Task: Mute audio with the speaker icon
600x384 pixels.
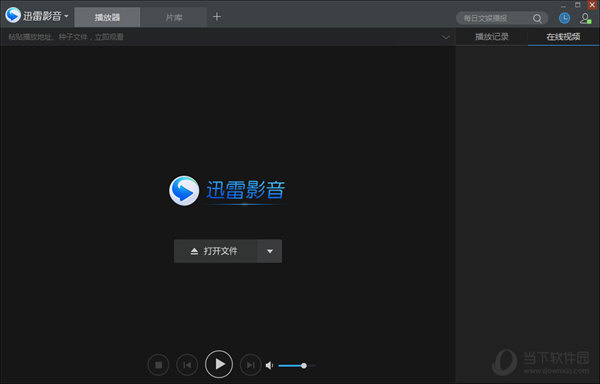Action: [x=270, y=366]
